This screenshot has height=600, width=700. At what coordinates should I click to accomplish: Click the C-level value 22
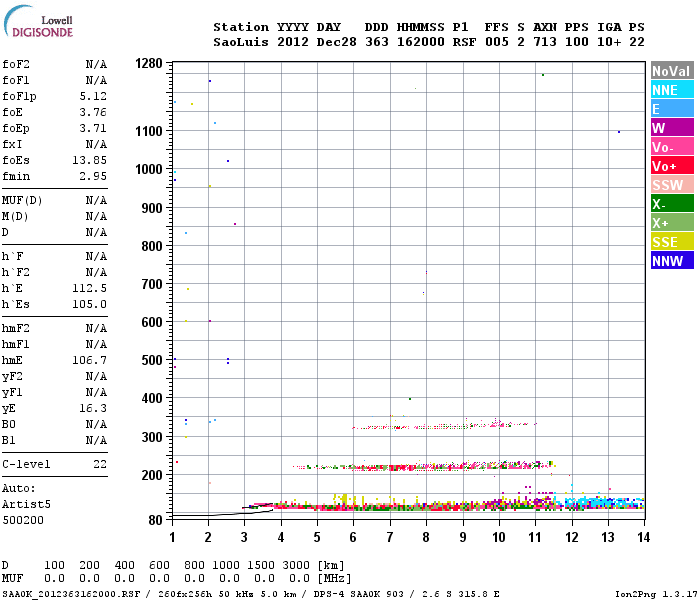[100, 464]
